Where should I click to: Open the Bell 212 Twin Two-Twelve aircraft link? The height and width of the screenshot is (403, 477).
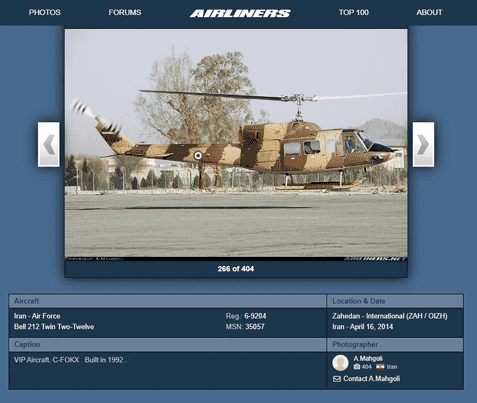[54, 327]
